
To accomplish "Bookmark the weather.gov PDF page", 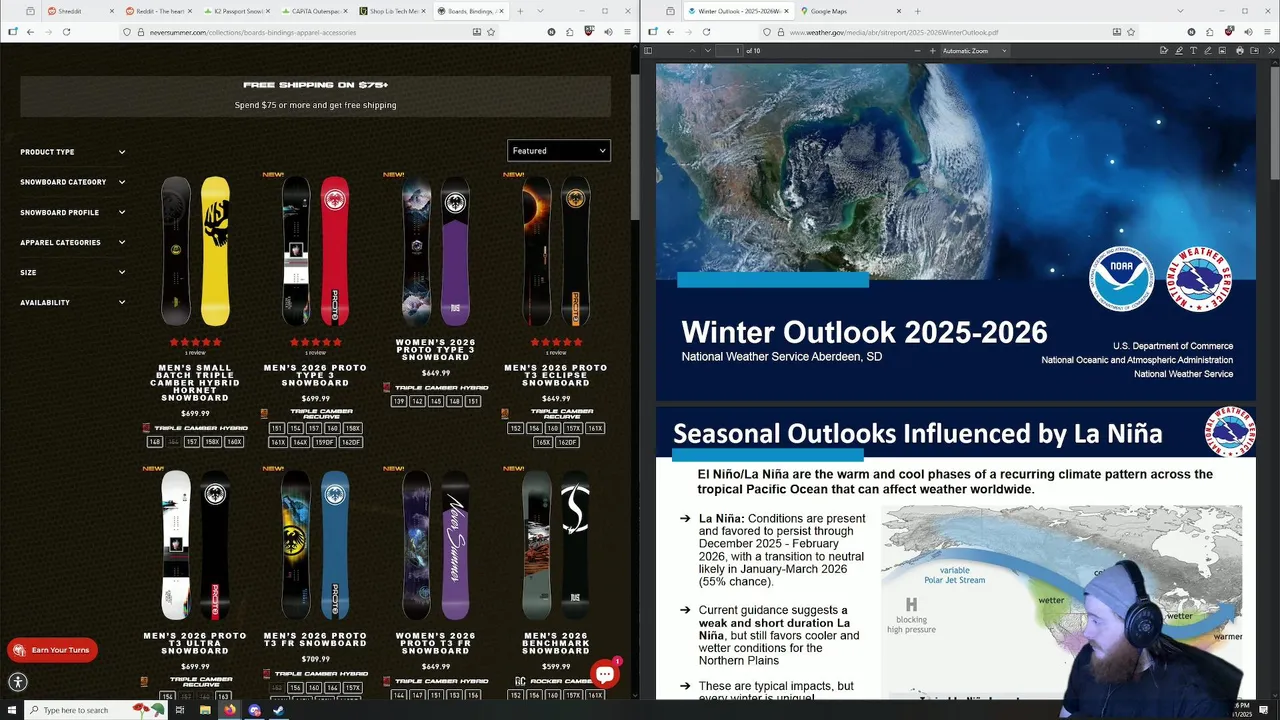I will 1132,32.
